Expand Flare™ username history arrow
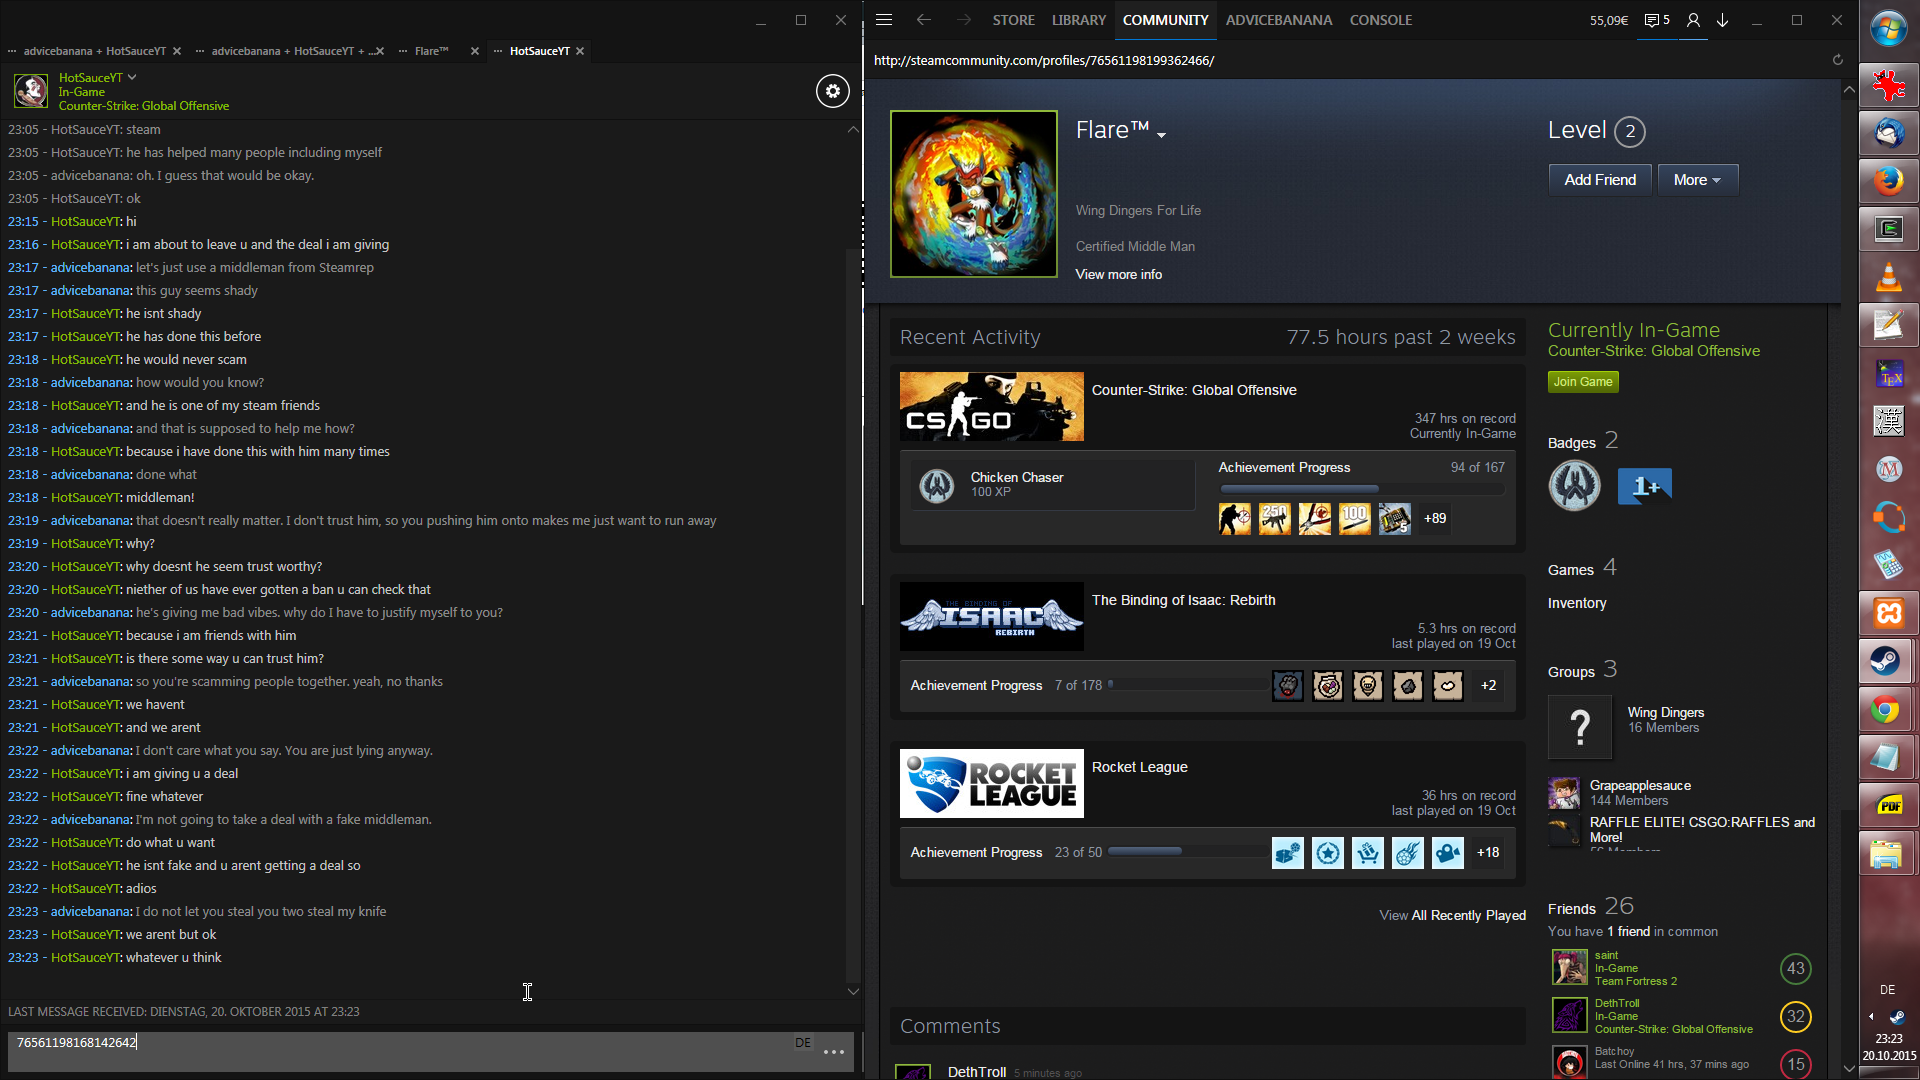 1161,135
